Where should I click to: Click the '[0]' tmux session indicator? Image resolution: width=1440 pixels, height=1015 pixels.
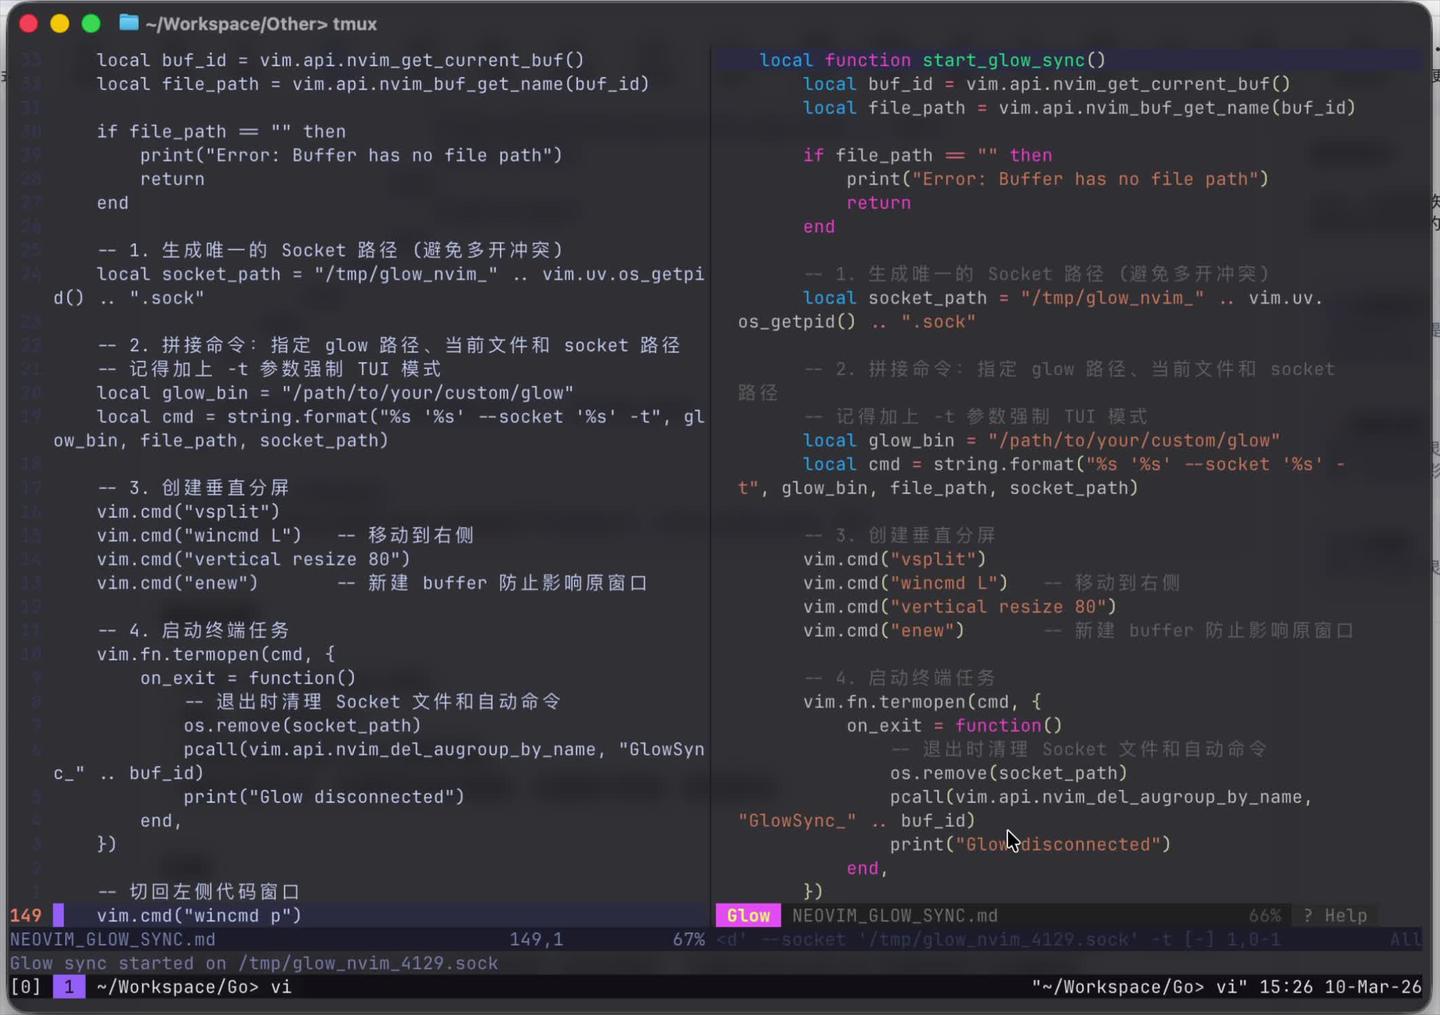26,987
